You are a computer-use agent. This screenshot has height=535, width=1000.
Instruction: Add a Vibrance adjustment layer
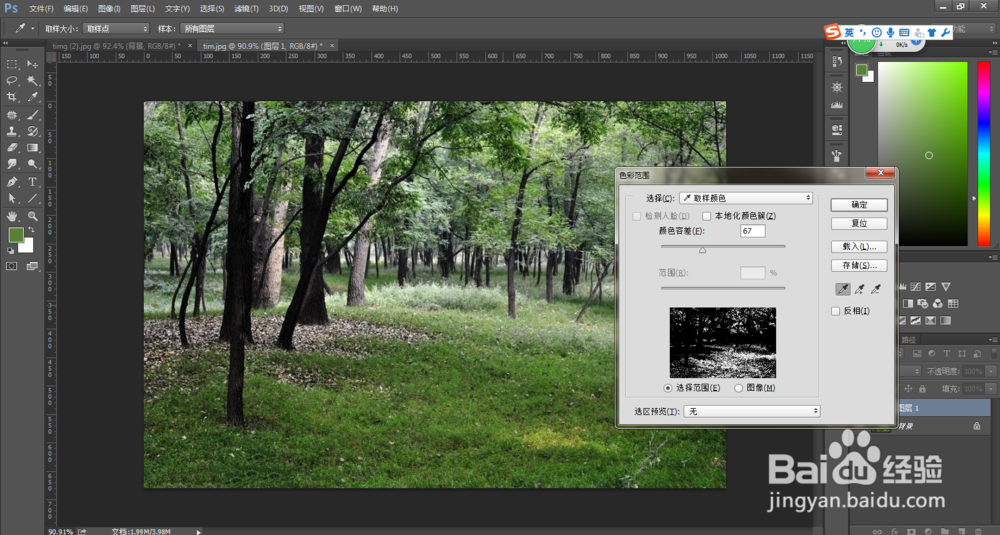(946, 287)
